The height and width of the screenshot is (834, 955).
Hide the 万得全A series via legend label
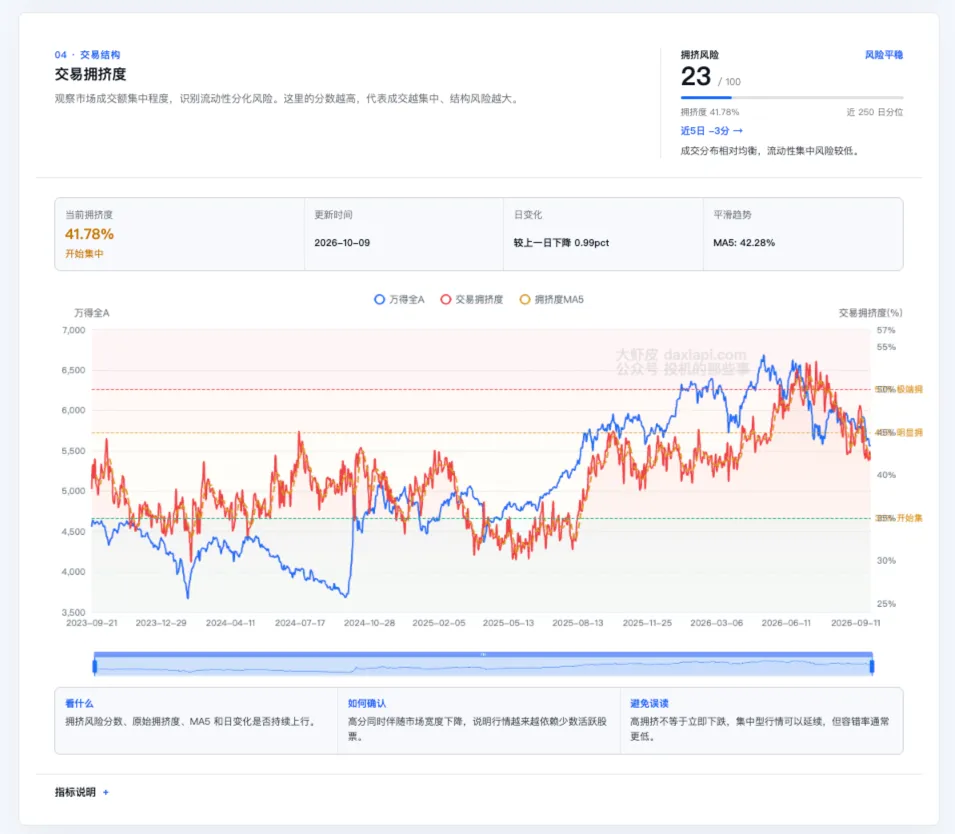click(406, 299)
